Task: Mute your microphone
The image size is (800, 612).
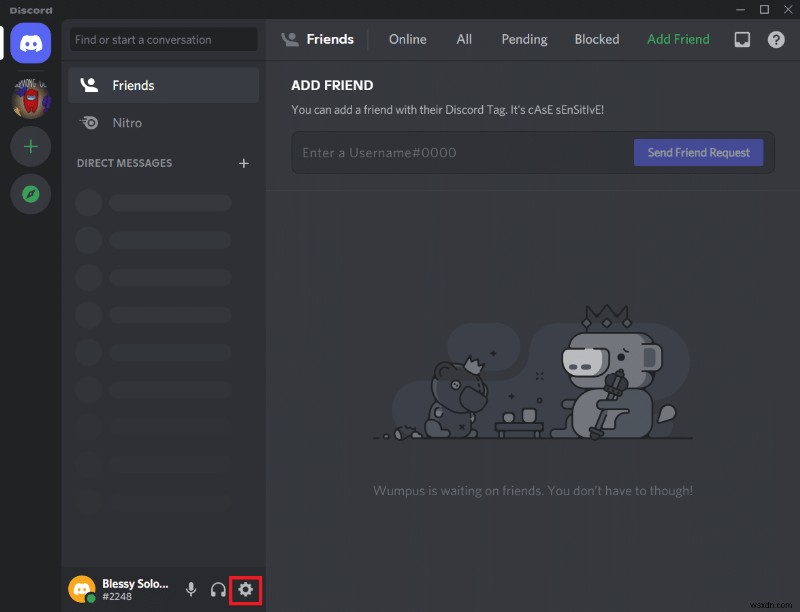Action: tap(191, 590)
